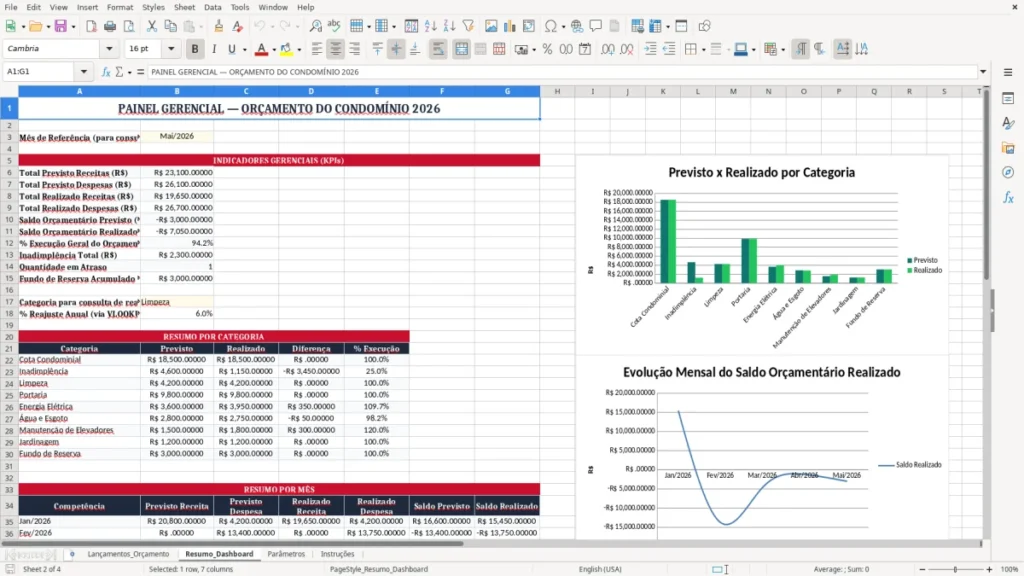Image resolution: width=1024 pixels, height=576 pixels.
Task: Click the AutoFilter funnel icon
Action: point(468,26)
